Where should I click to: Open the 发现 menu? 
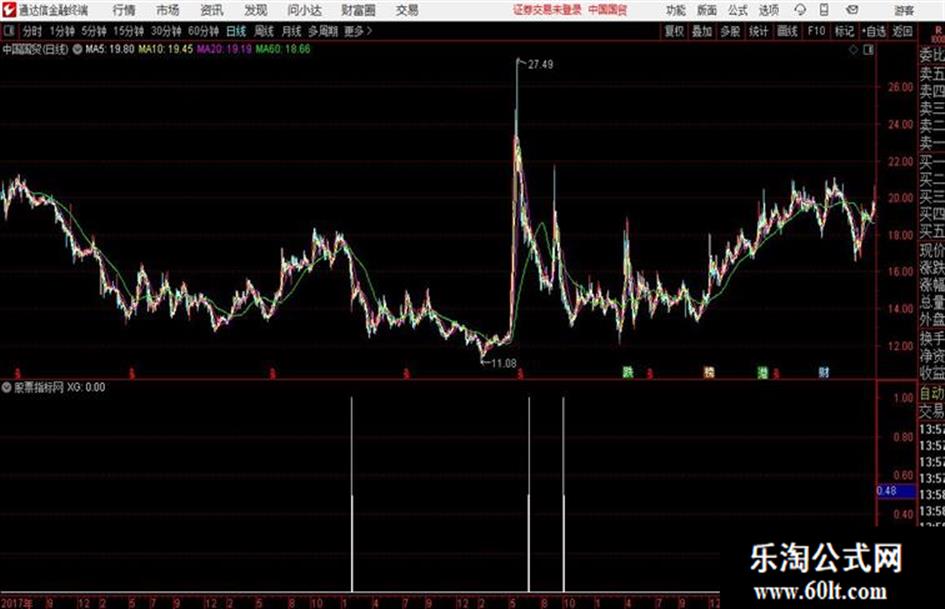[x=256, y=10]
